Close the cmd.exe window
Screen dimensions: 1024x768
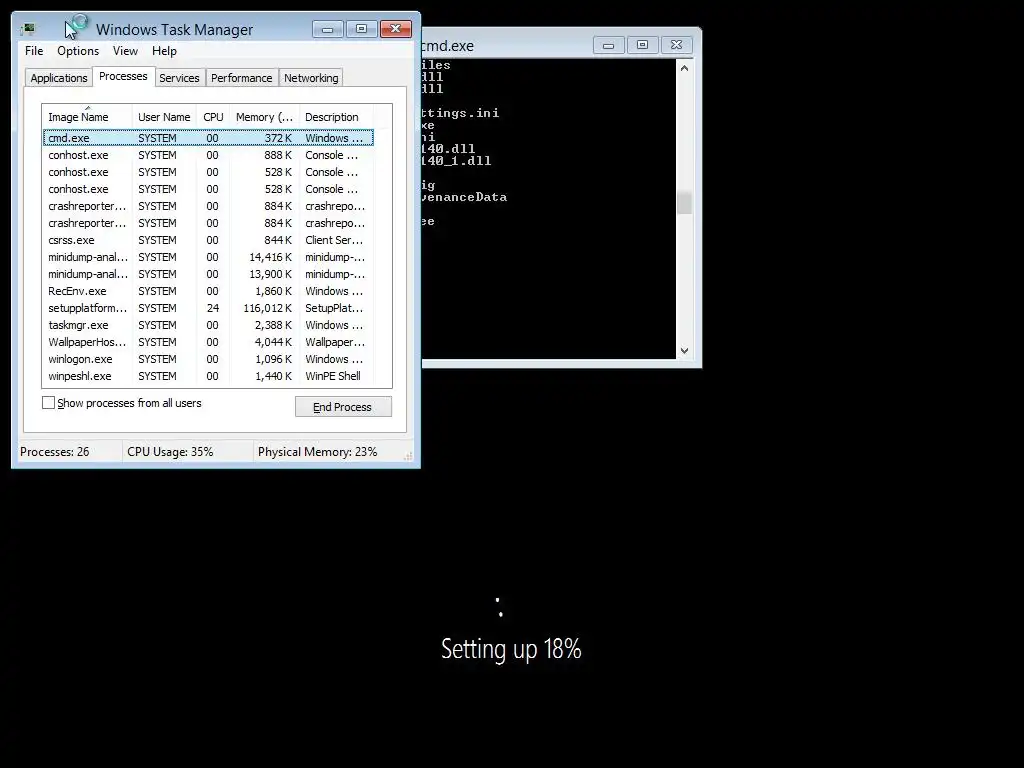677,45
